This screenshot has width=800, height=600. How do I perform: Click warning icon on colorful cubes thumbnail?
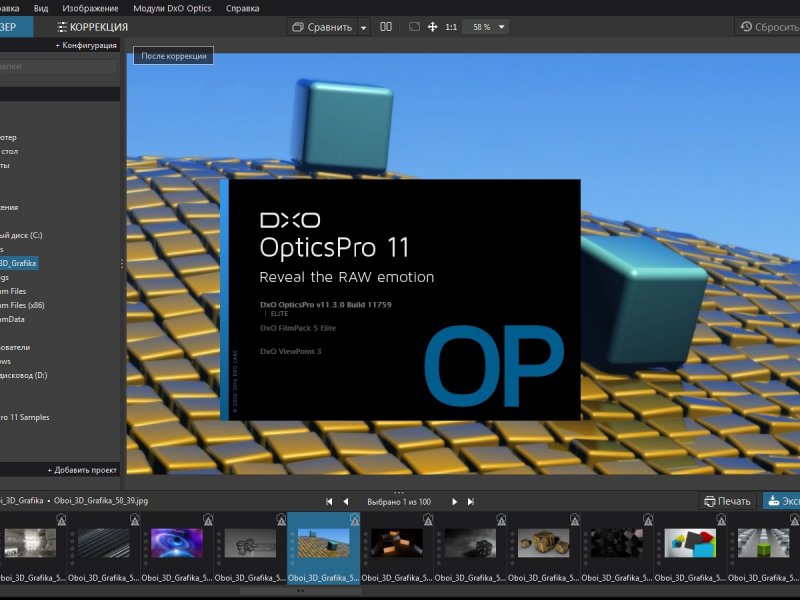point(721,519)
